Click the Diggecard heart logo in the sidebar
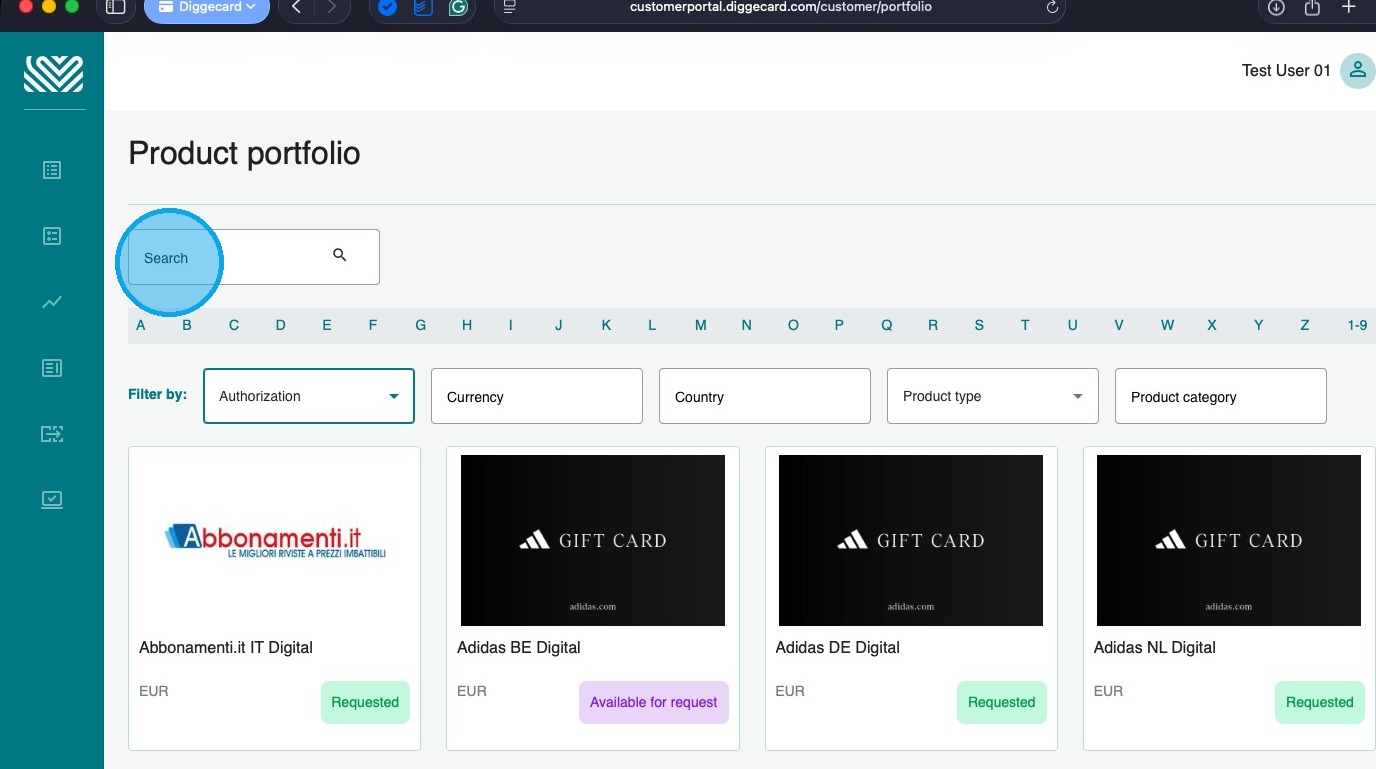 coord(53,74)
